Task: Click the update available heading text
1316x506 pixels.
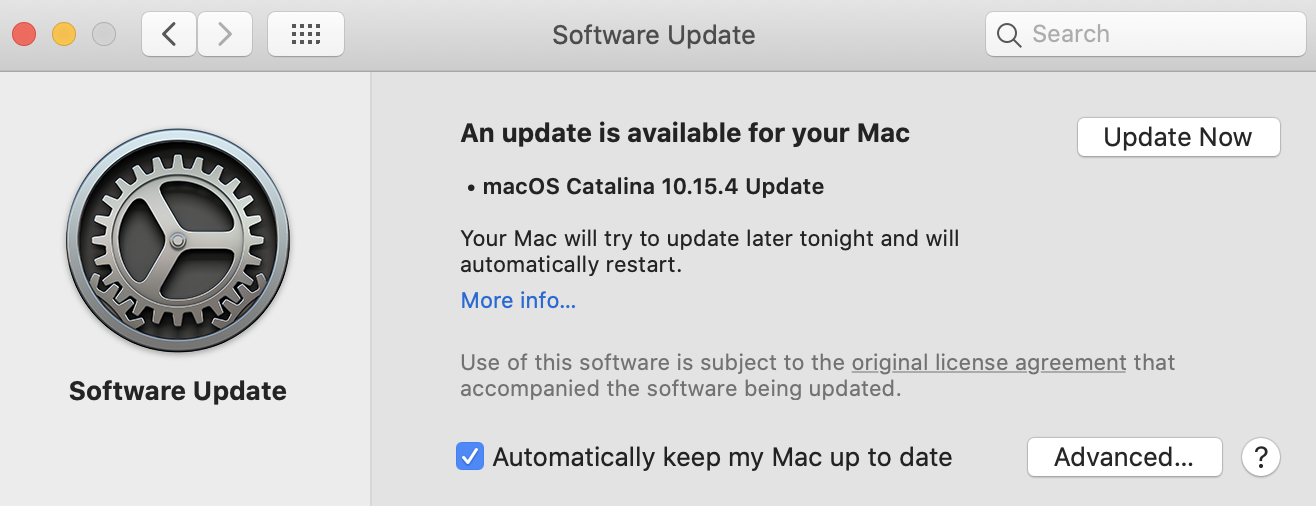Action: [685, 133]
